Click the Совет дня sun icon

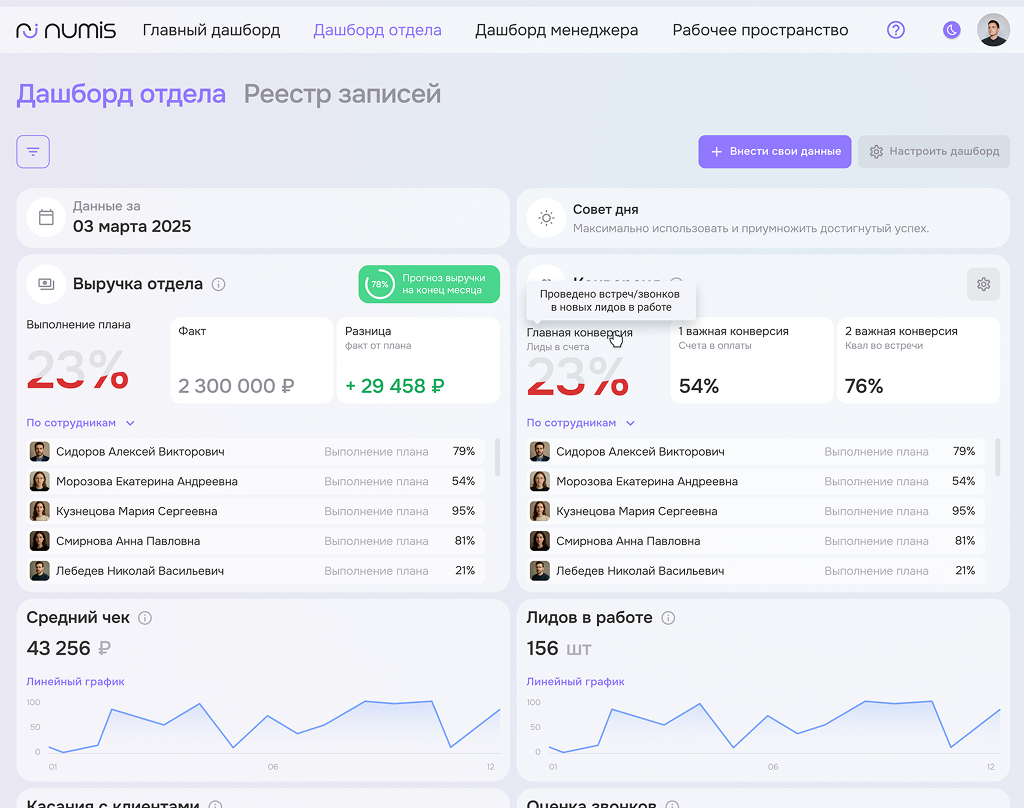click(546, 217)
